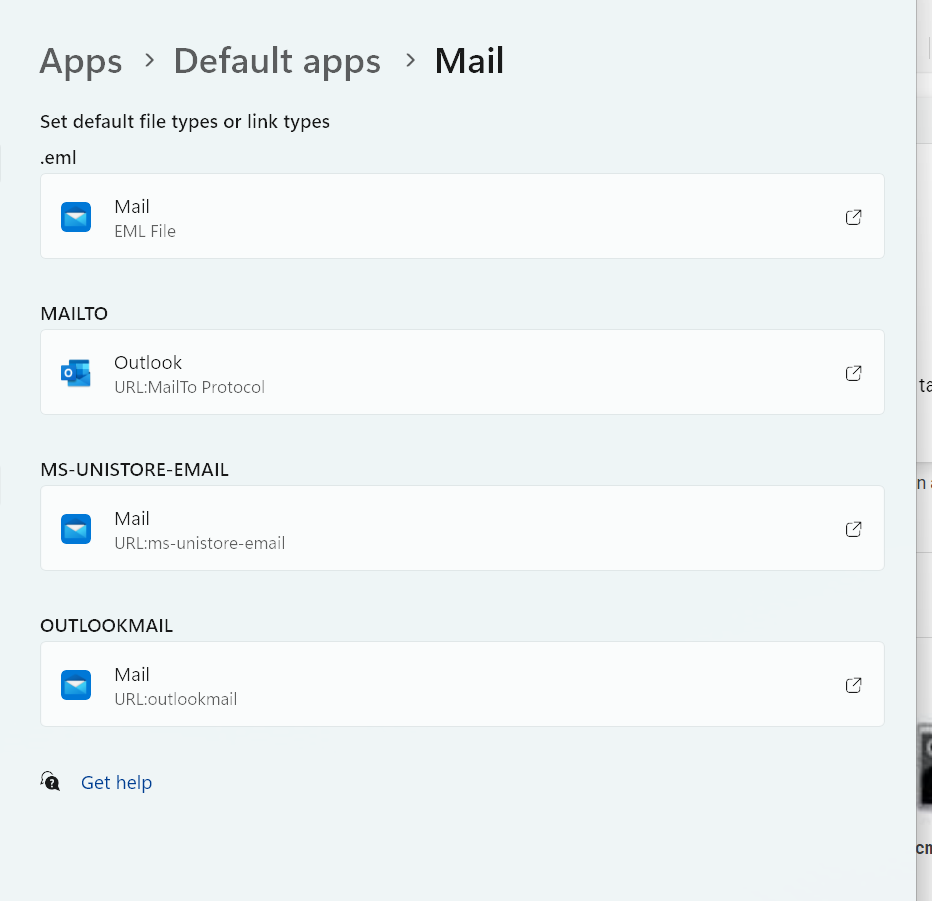This screenshot has width=932, height=901.
Task: Open external link icon on MailTo Protocol row
Action: tap(854, 373)
